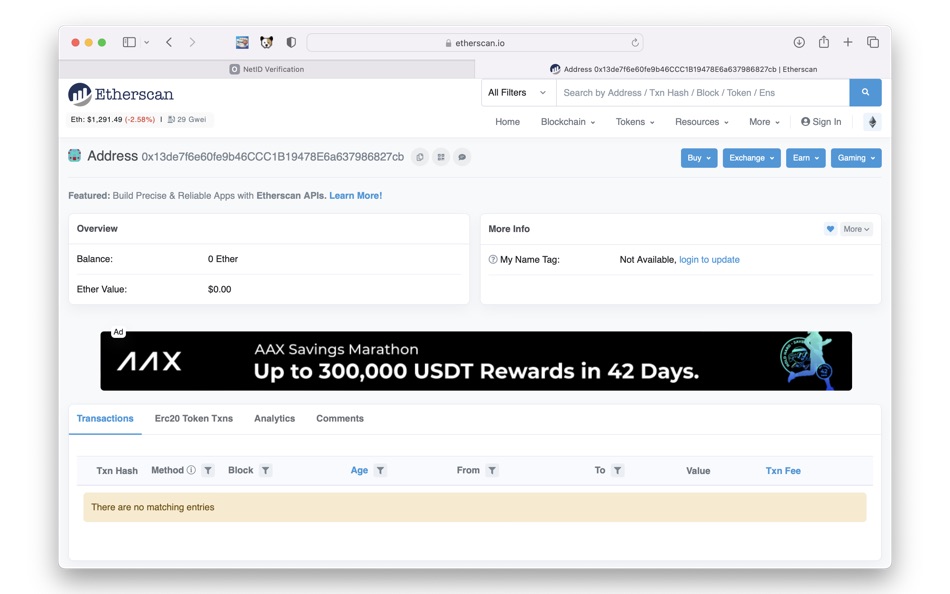Open the All Filters dropdown
The image size is (950, 594).
pos(517,93)
